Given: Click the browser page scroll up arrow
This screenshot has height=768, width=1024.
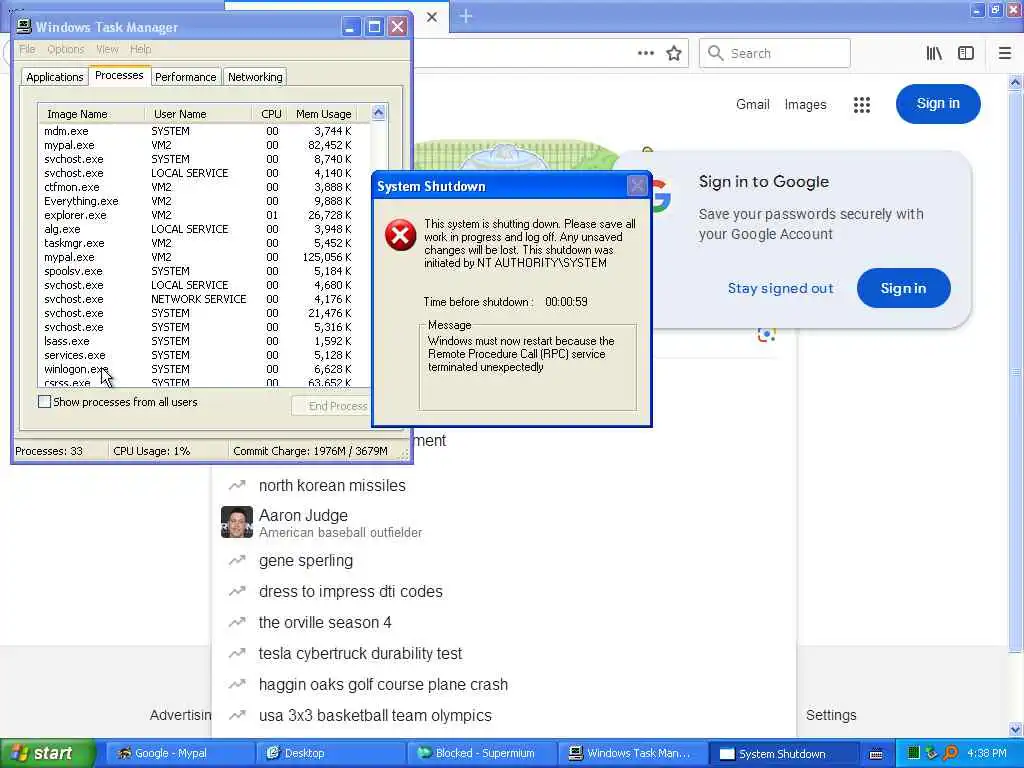Looking at the screenshot, I should [x=1015, y=83].
